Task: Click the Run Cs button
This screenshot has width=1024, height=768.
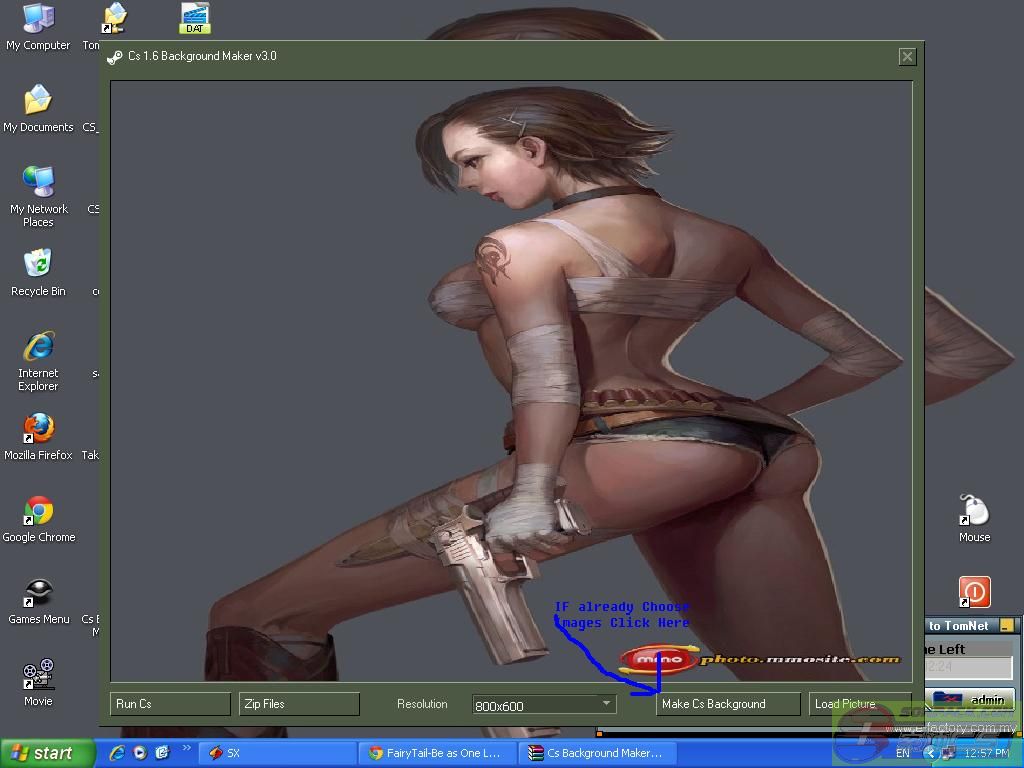Action: coord(170,704)
